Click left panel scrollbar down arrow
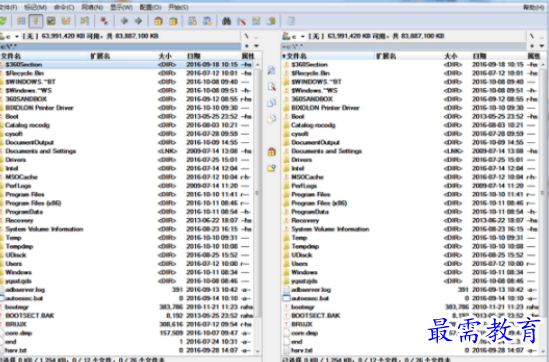The height and width of the screenshot is (362, 549). pos(258,351)
